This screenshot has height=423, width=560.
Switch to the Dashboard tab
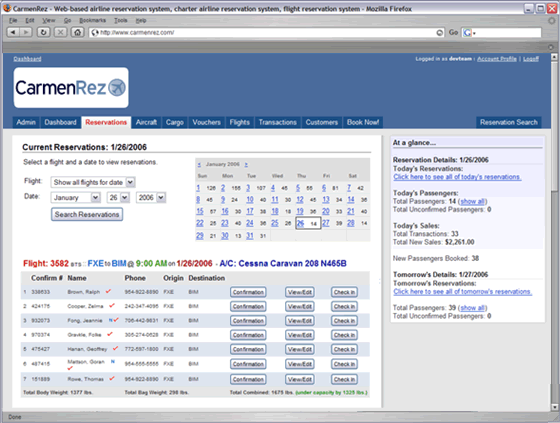(60, 122)
